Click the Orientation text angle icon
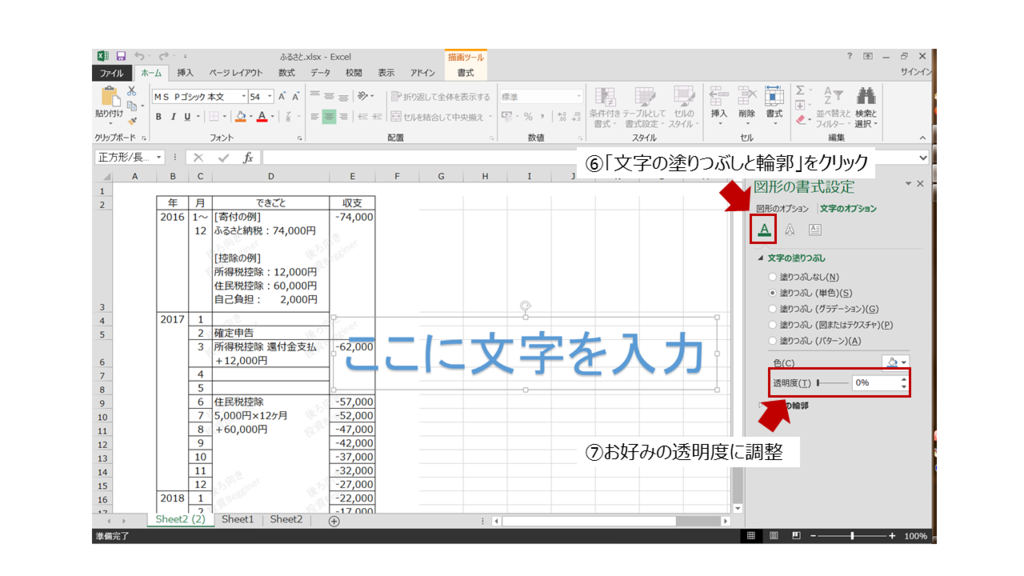Image resolution: width=1024 pixels, height=576 pixels. pyautogui.click(x=363, y=96)
